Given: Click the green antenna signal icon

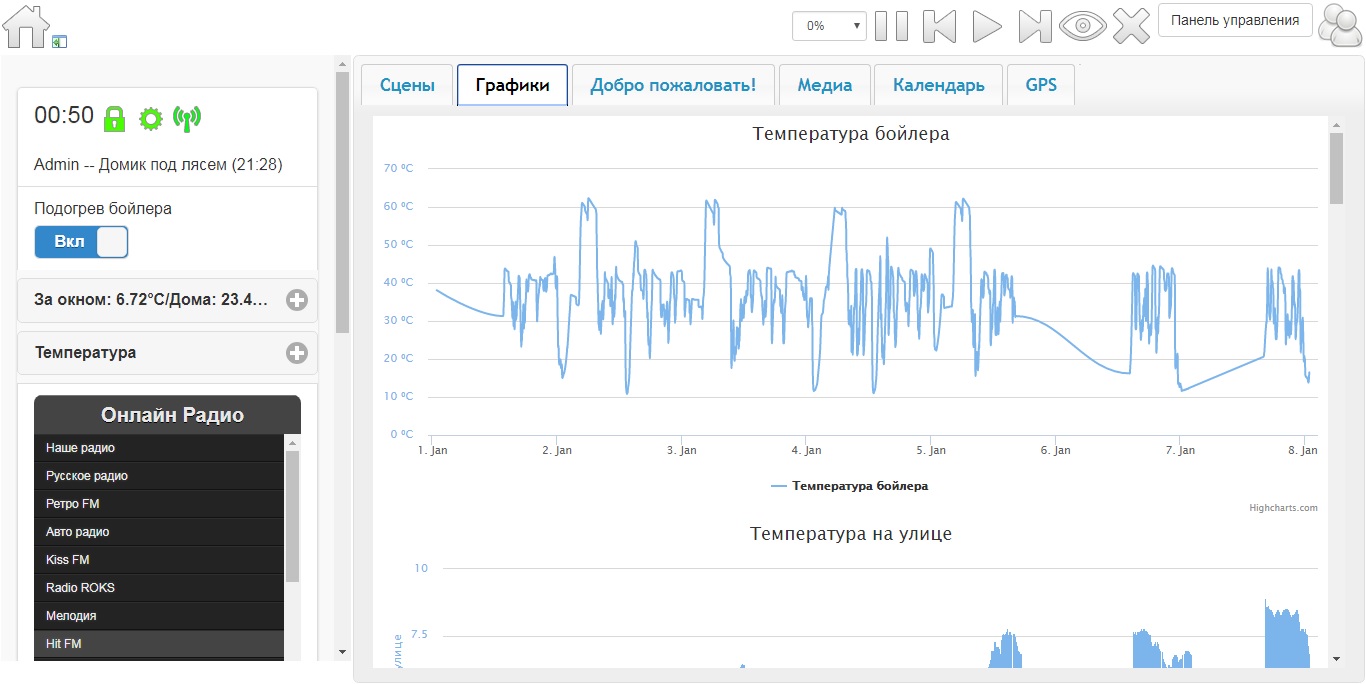Looking at the screenshot, I should (187, 118).
